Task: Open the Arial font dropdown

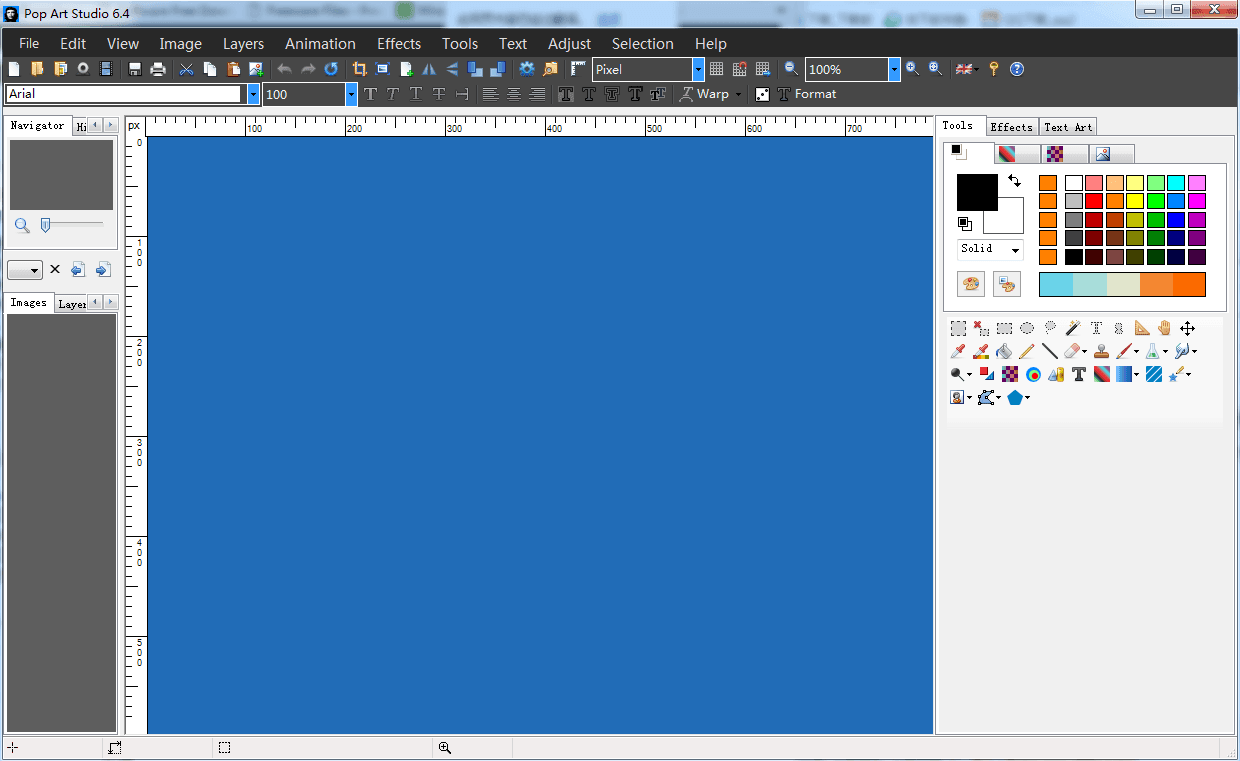Action: point(253,94)
